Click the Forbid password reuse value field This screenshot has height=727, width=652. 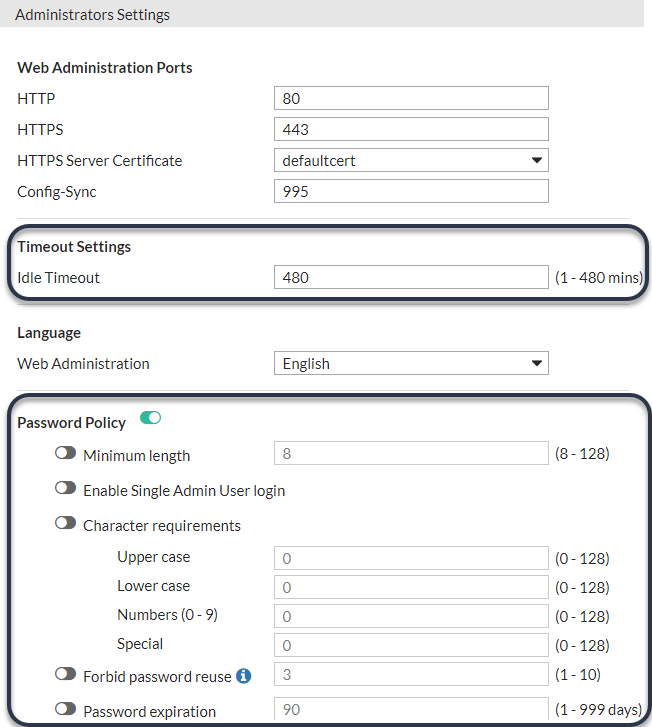click(411, 675)
